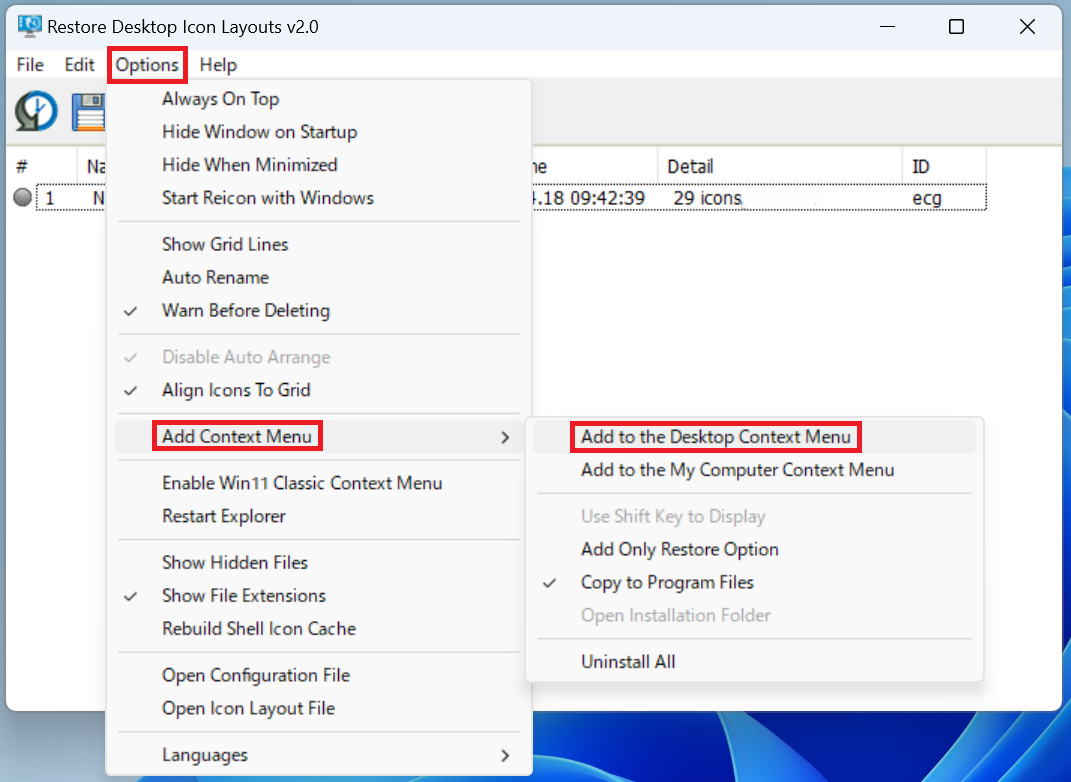Select Add to the My Computer Context Menu
The height and width of the screenshot is (782, 1071).
tap(754, 470)
